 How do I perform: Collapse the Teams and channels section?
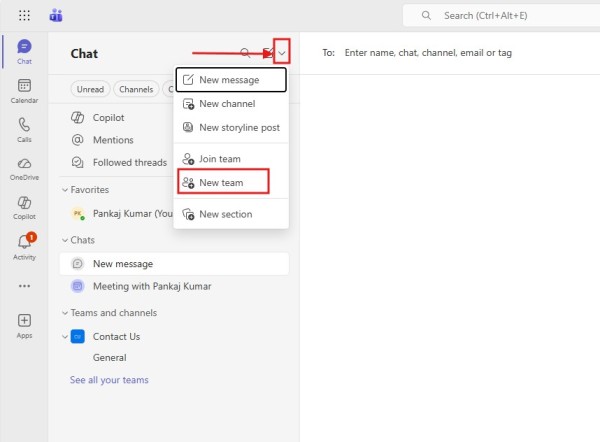tap(65, 313)
